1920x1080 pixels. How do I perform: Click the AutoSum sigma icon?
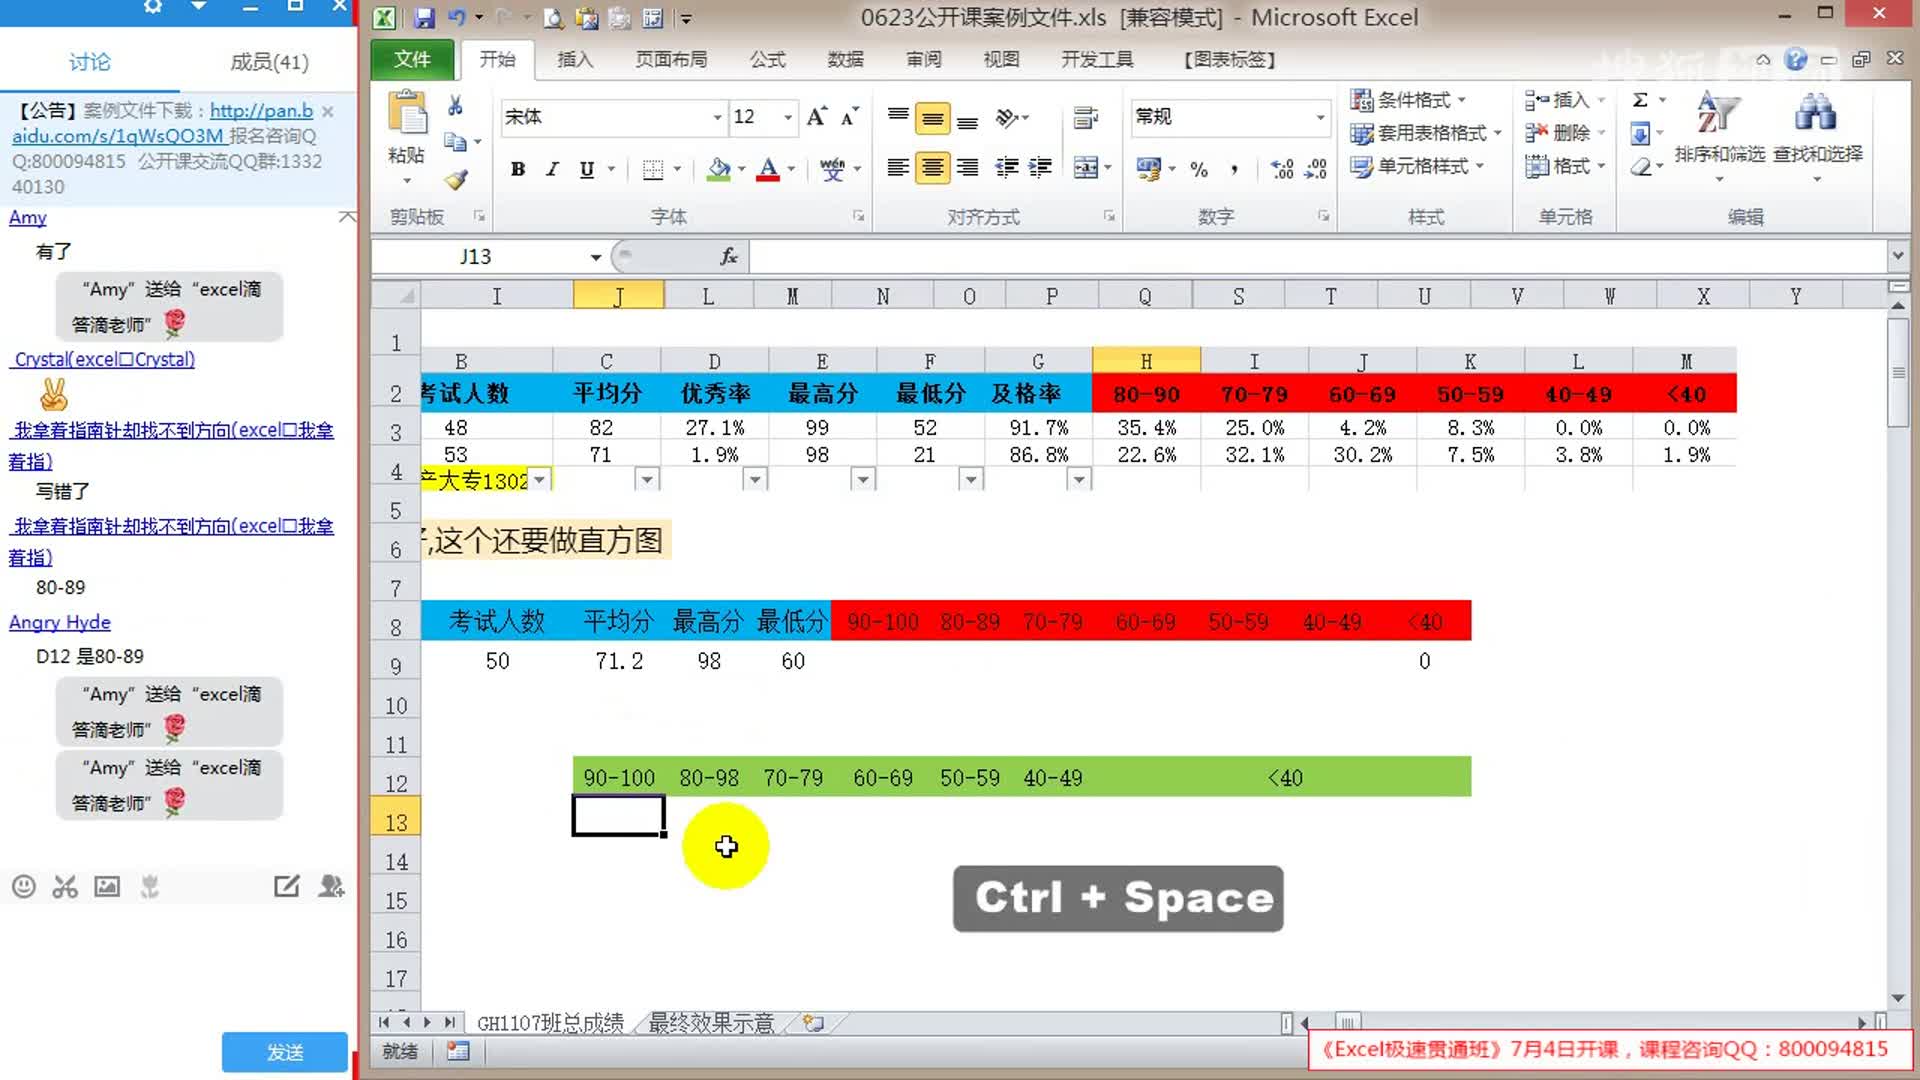coord(1640,100)
